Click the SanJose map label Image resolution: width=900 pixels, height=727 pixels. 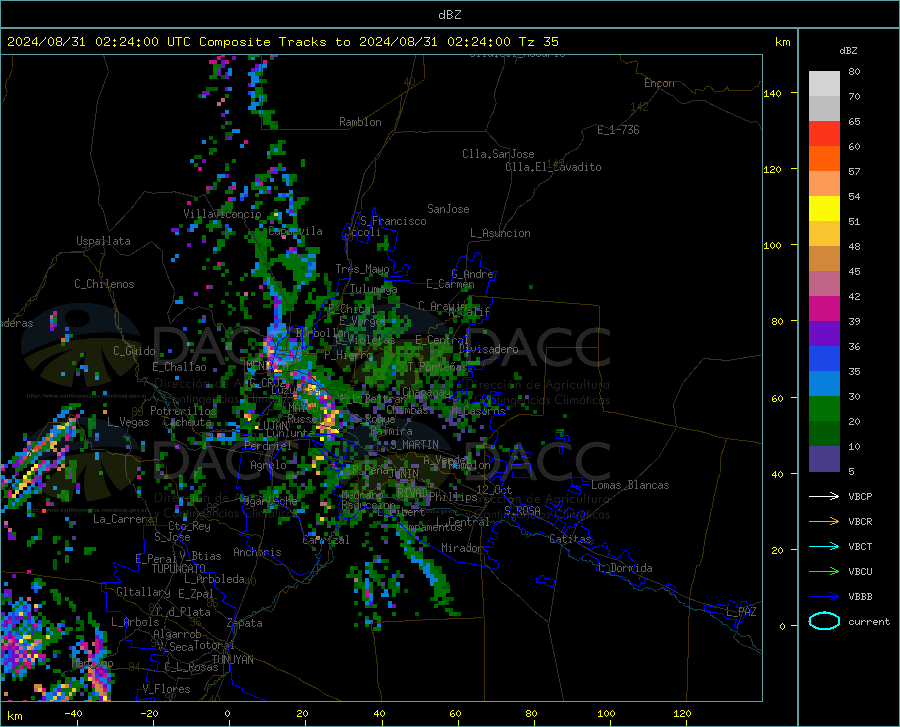coord(448,209)
